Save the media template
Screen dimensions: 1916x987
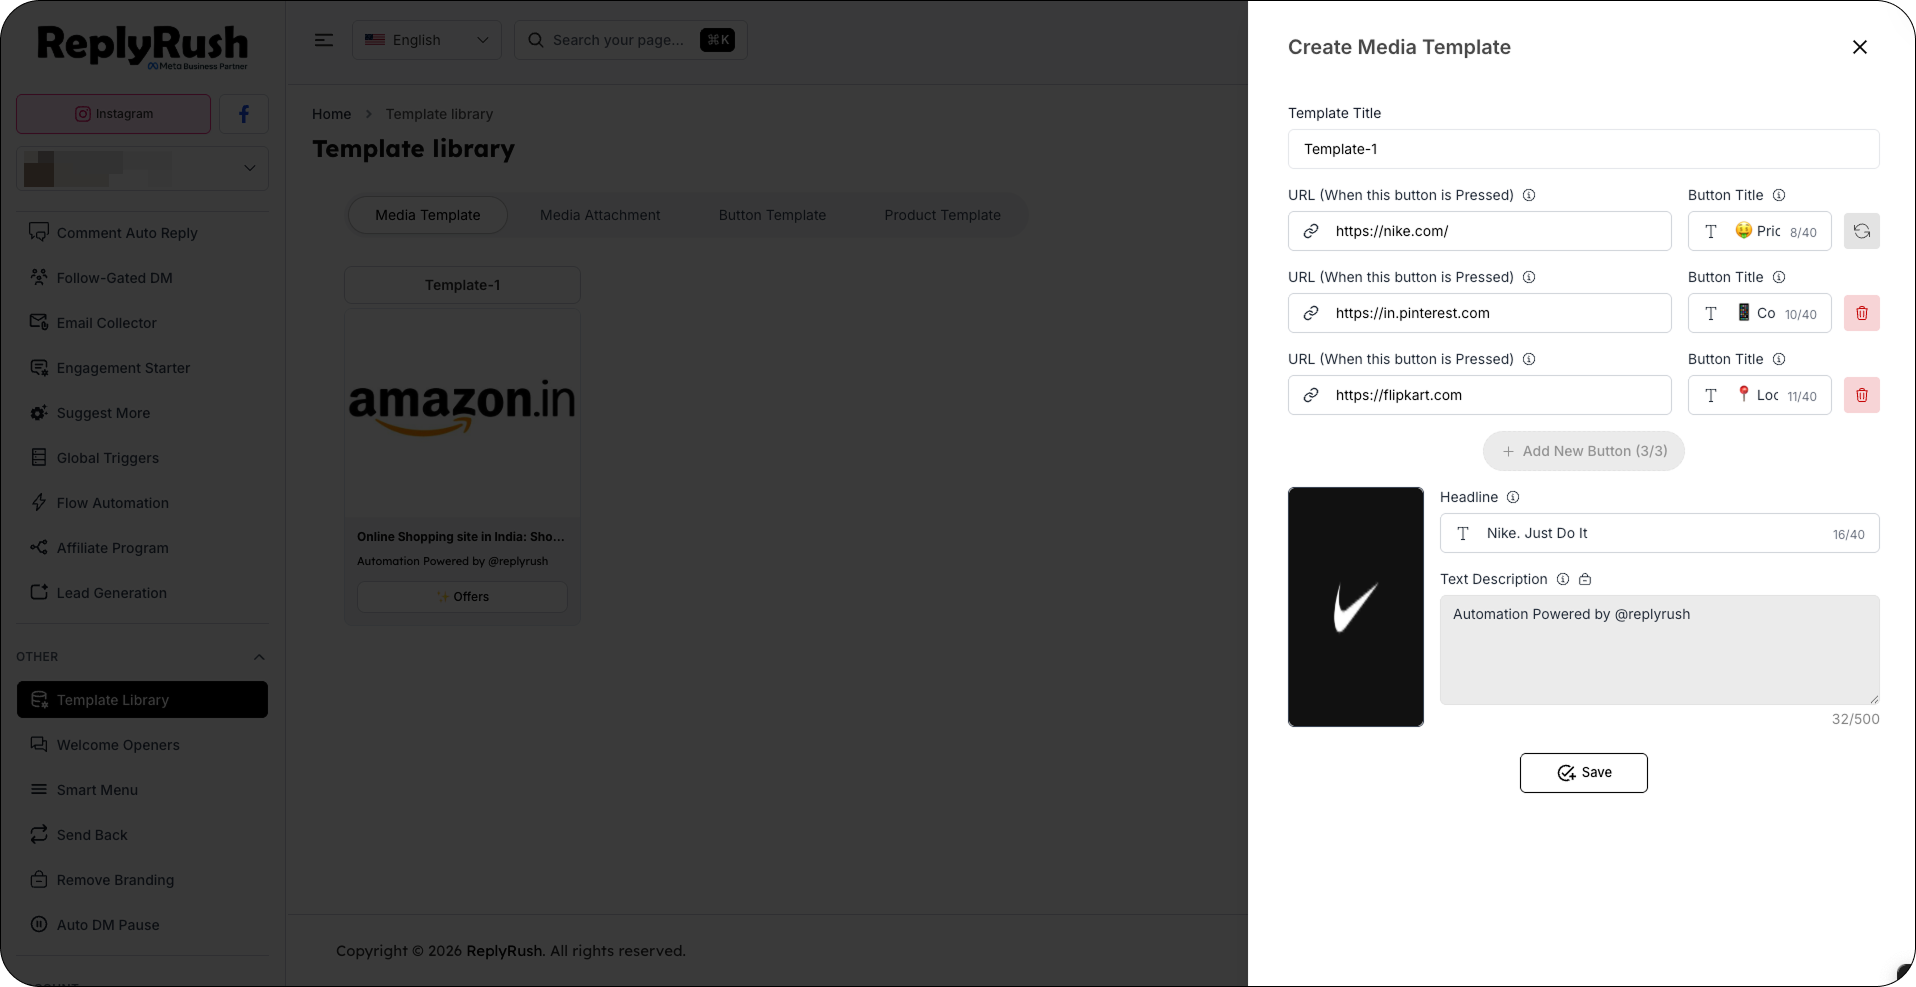[1583, 773]
